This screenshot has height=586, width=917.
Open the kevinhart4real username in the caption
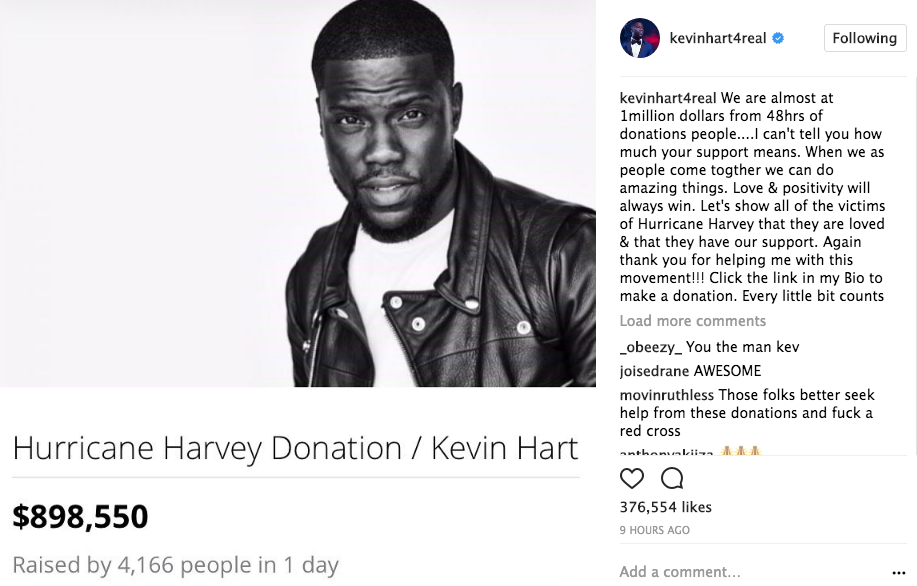click(668, 98)
